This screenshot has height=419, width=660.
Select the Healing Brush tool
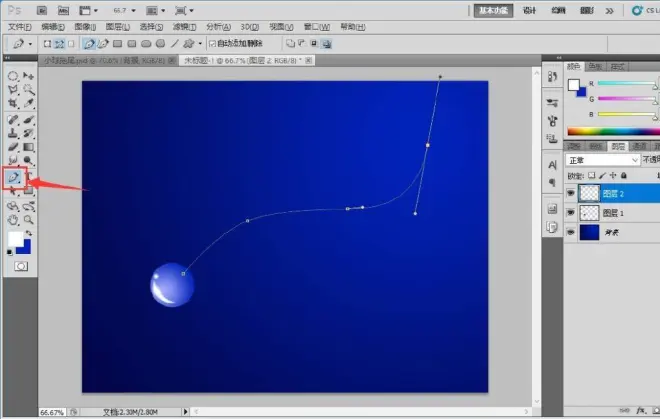pyautogui.click(x=13, y=120)
